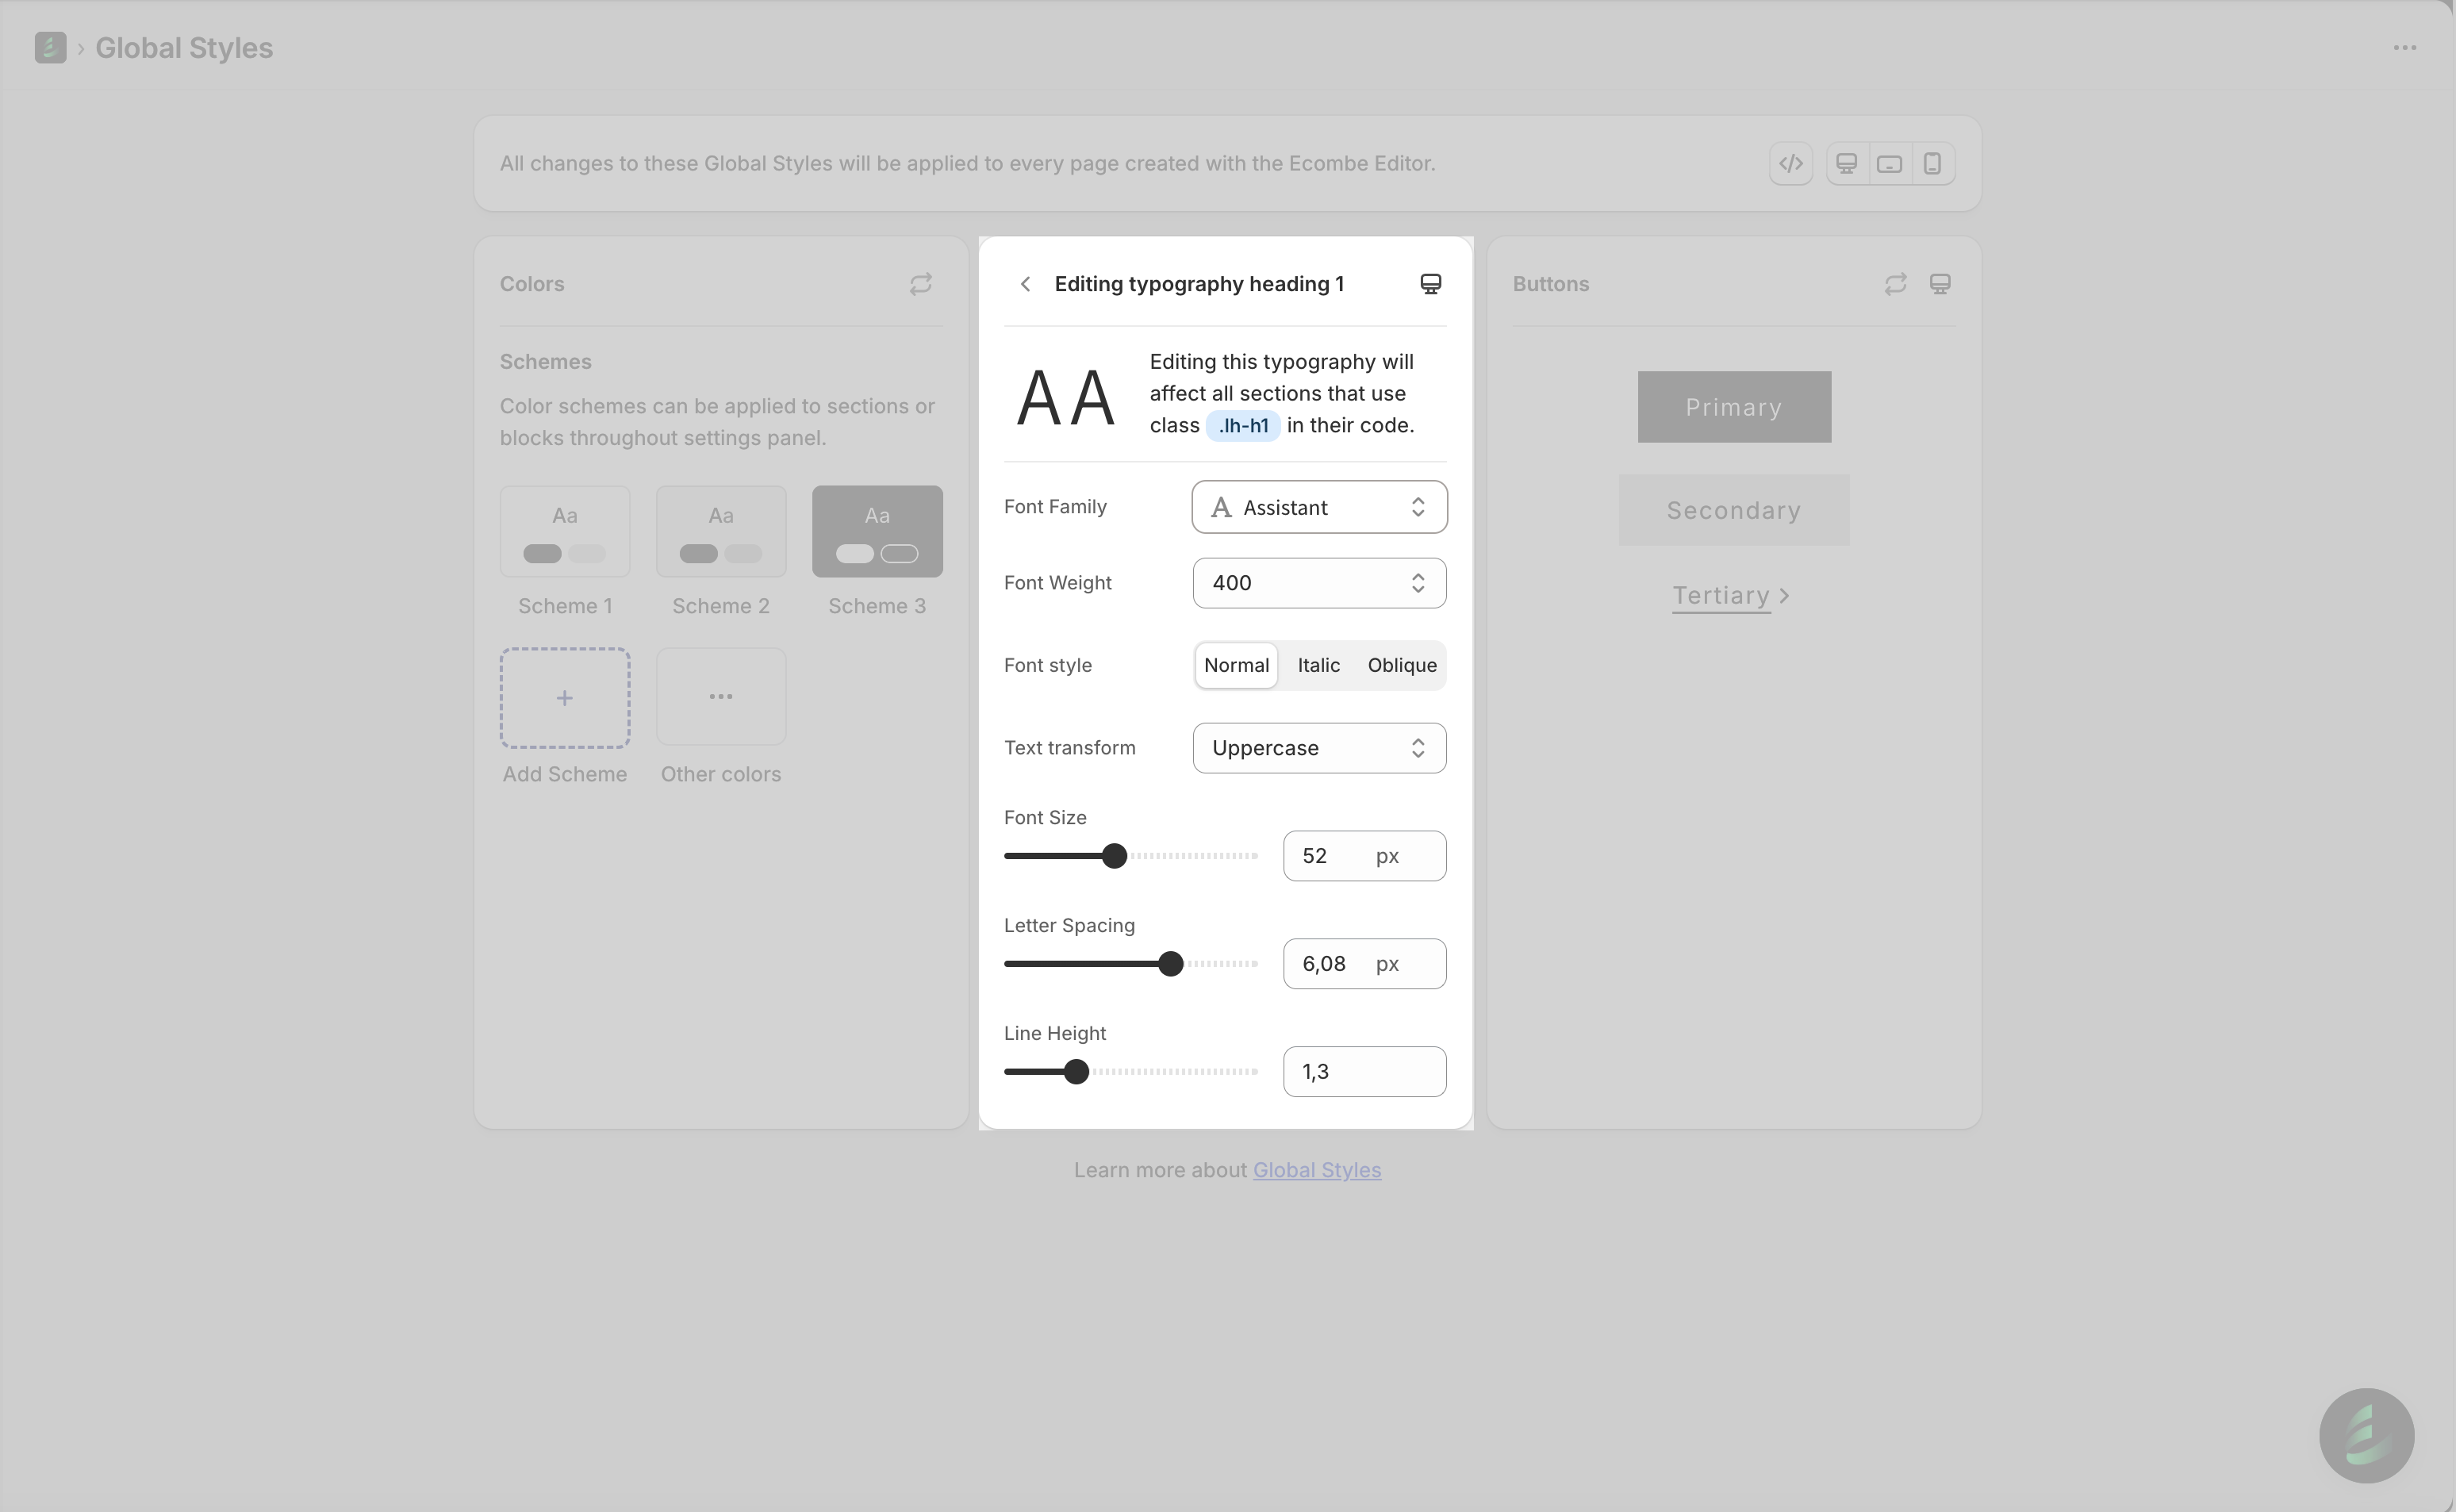Select Italic font style
Image resolution: width=2456 pixels, height=1512 pixels.
pyautogui.click(x=1318, y=665)
